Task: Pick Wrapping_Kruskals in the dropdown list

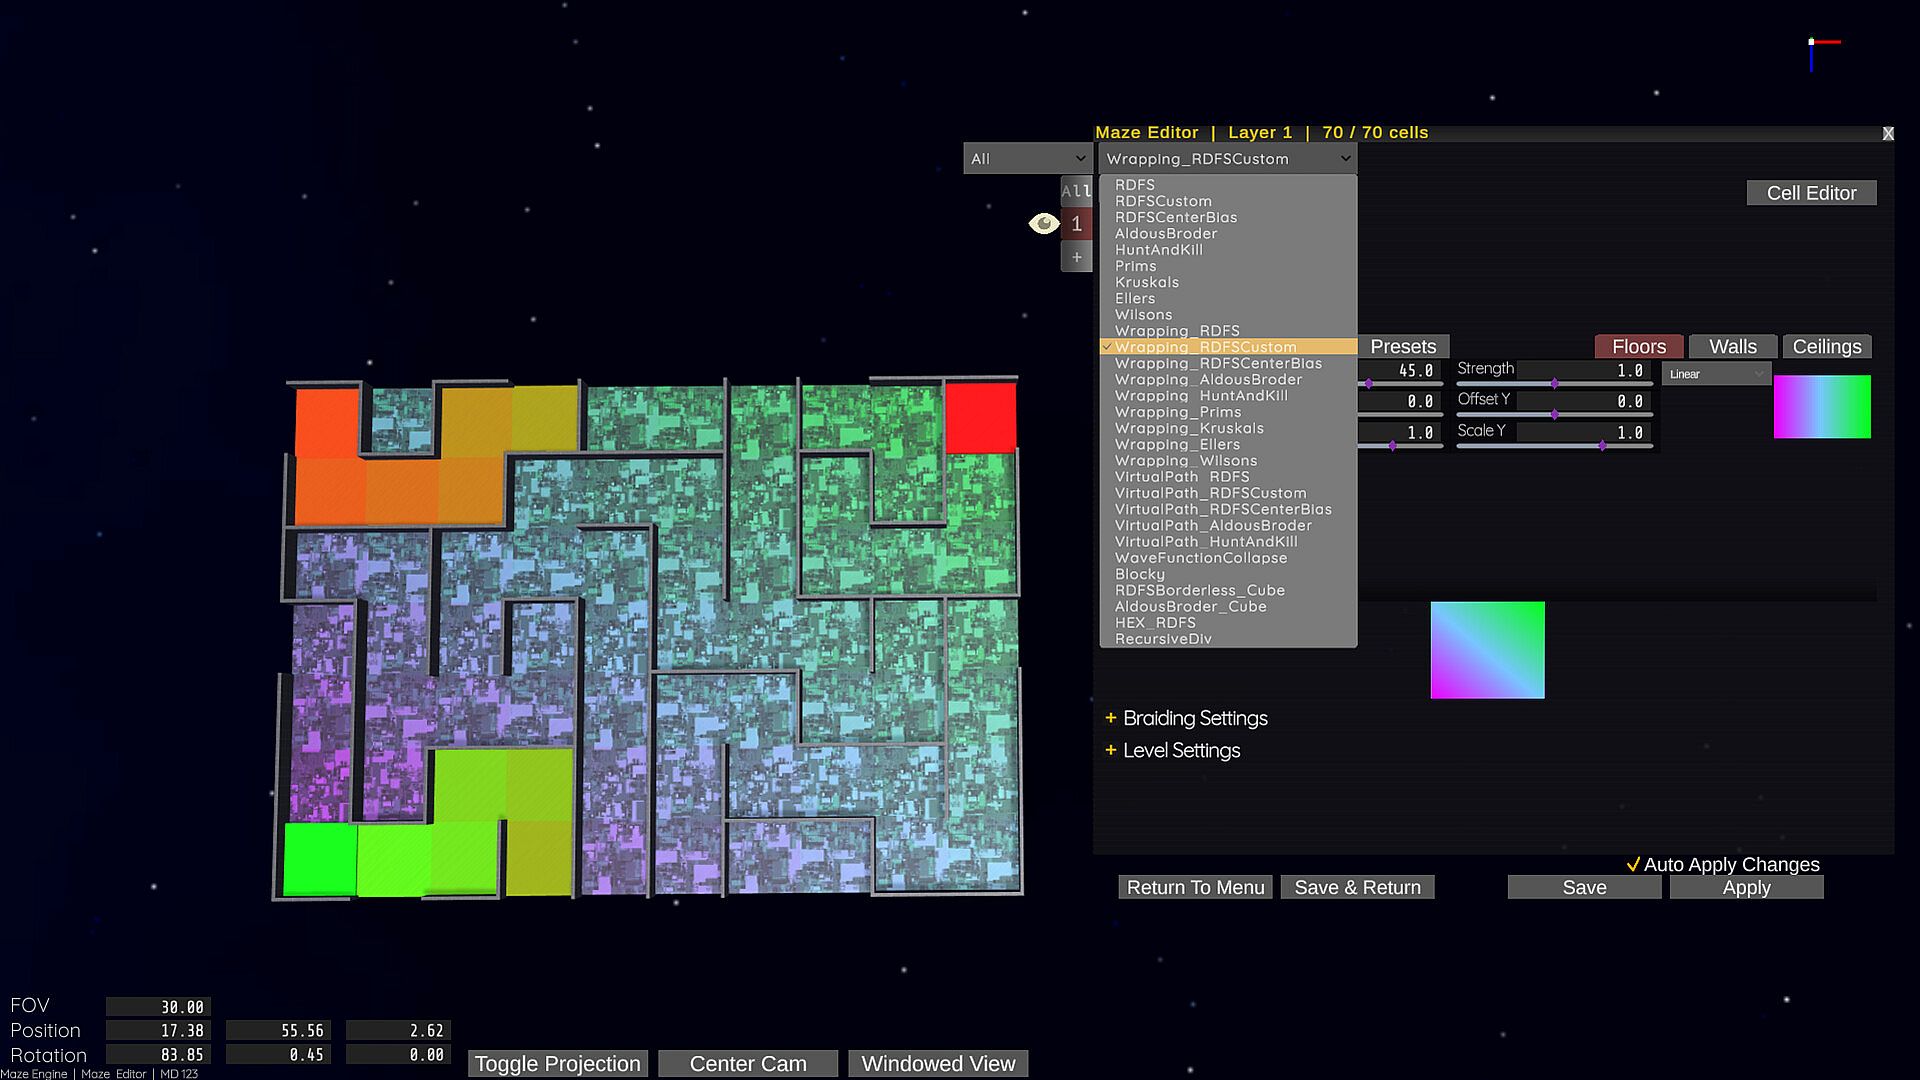Action: pyautogui.click(x=1188, y=428)
